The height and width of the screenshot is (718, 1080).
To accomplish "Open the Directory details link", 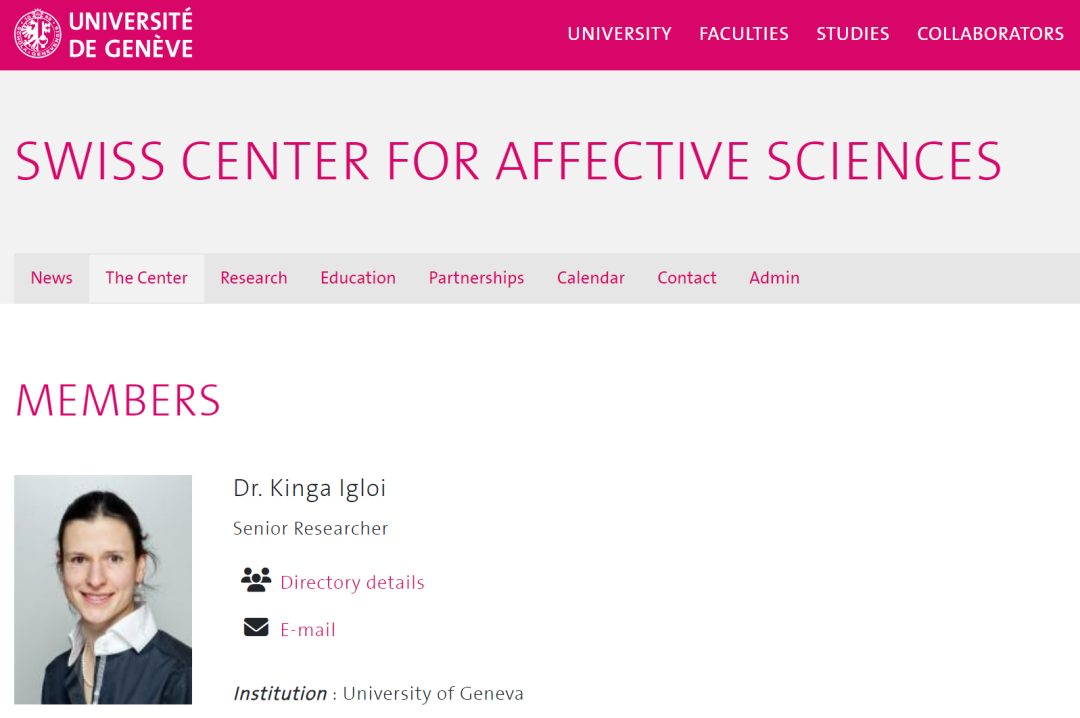I will coord(352,582).
